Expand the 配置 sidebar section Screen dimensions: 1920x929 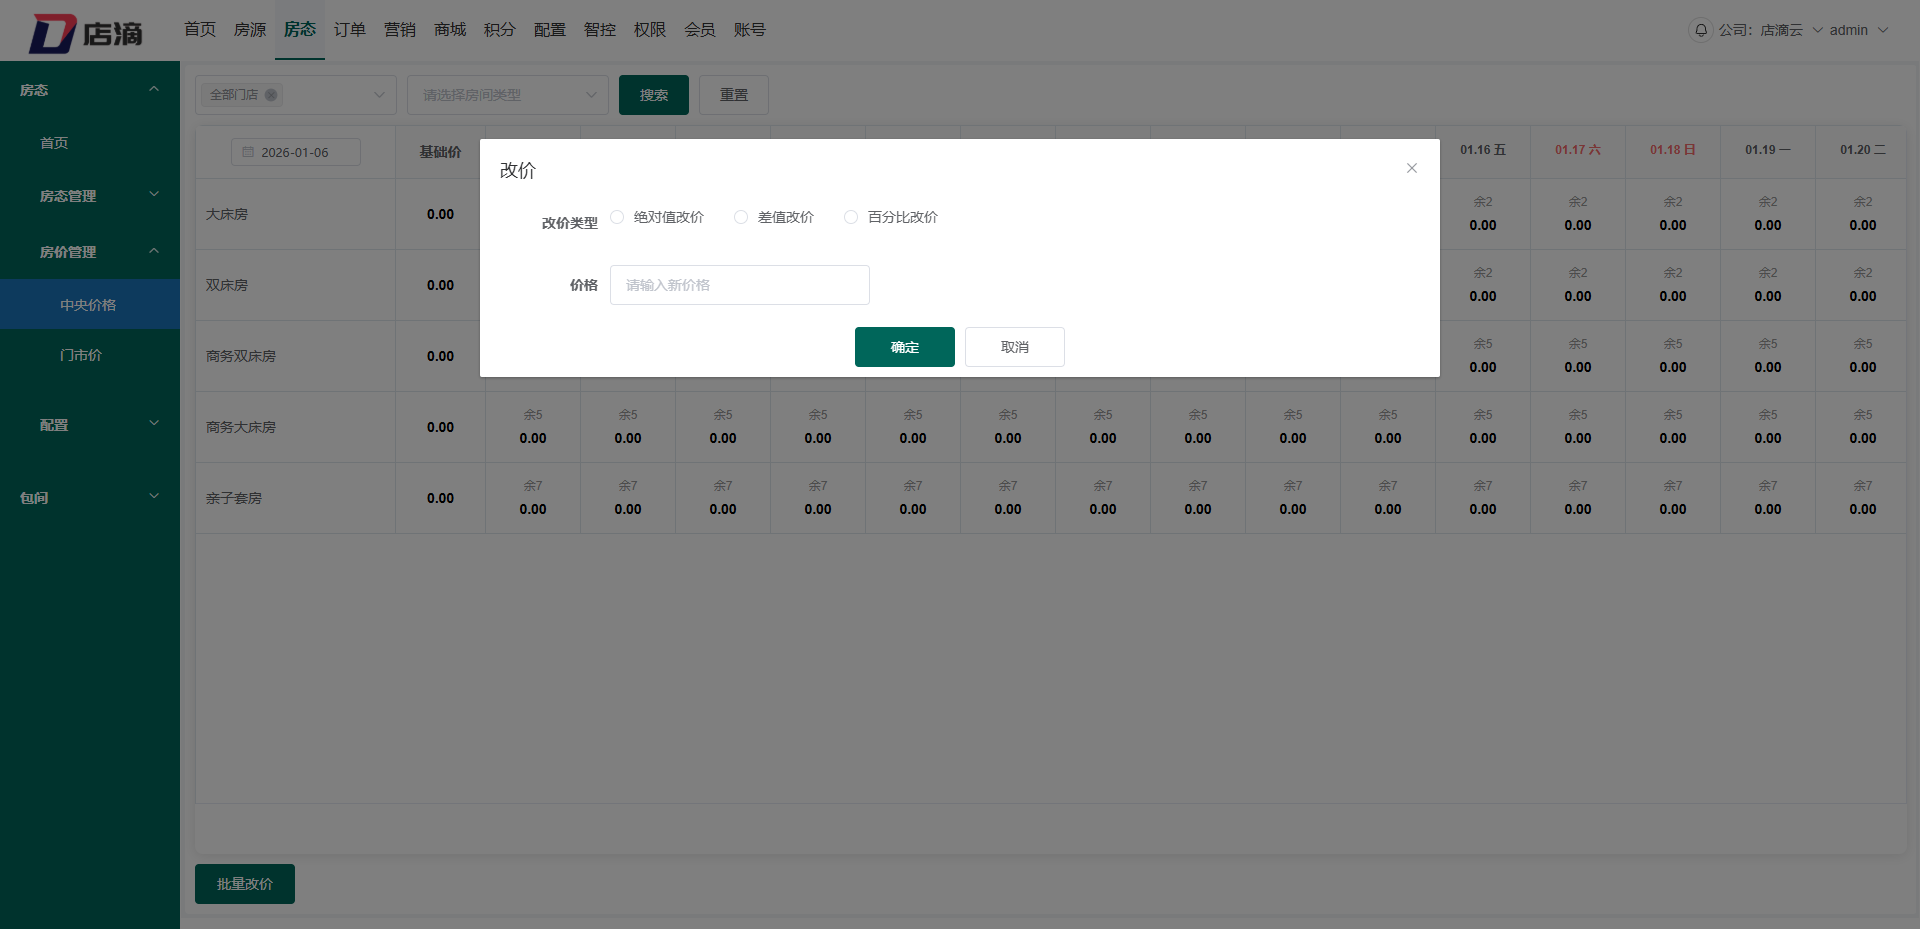[89, 424]
